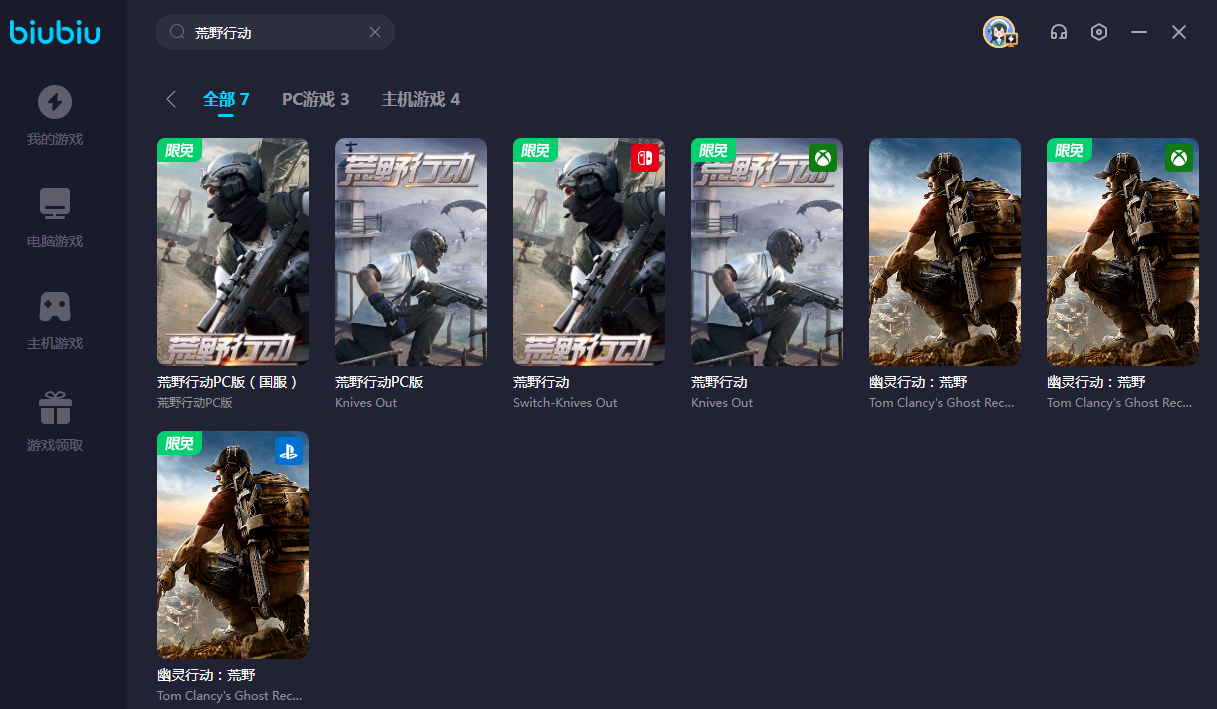Click 电脑游戏 sidebar label

55,241
